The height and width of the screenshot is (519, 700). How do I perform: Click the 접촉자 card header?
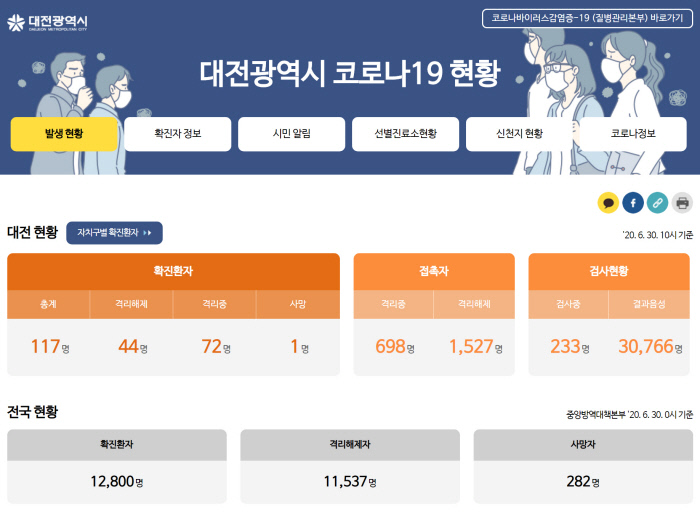434,271
